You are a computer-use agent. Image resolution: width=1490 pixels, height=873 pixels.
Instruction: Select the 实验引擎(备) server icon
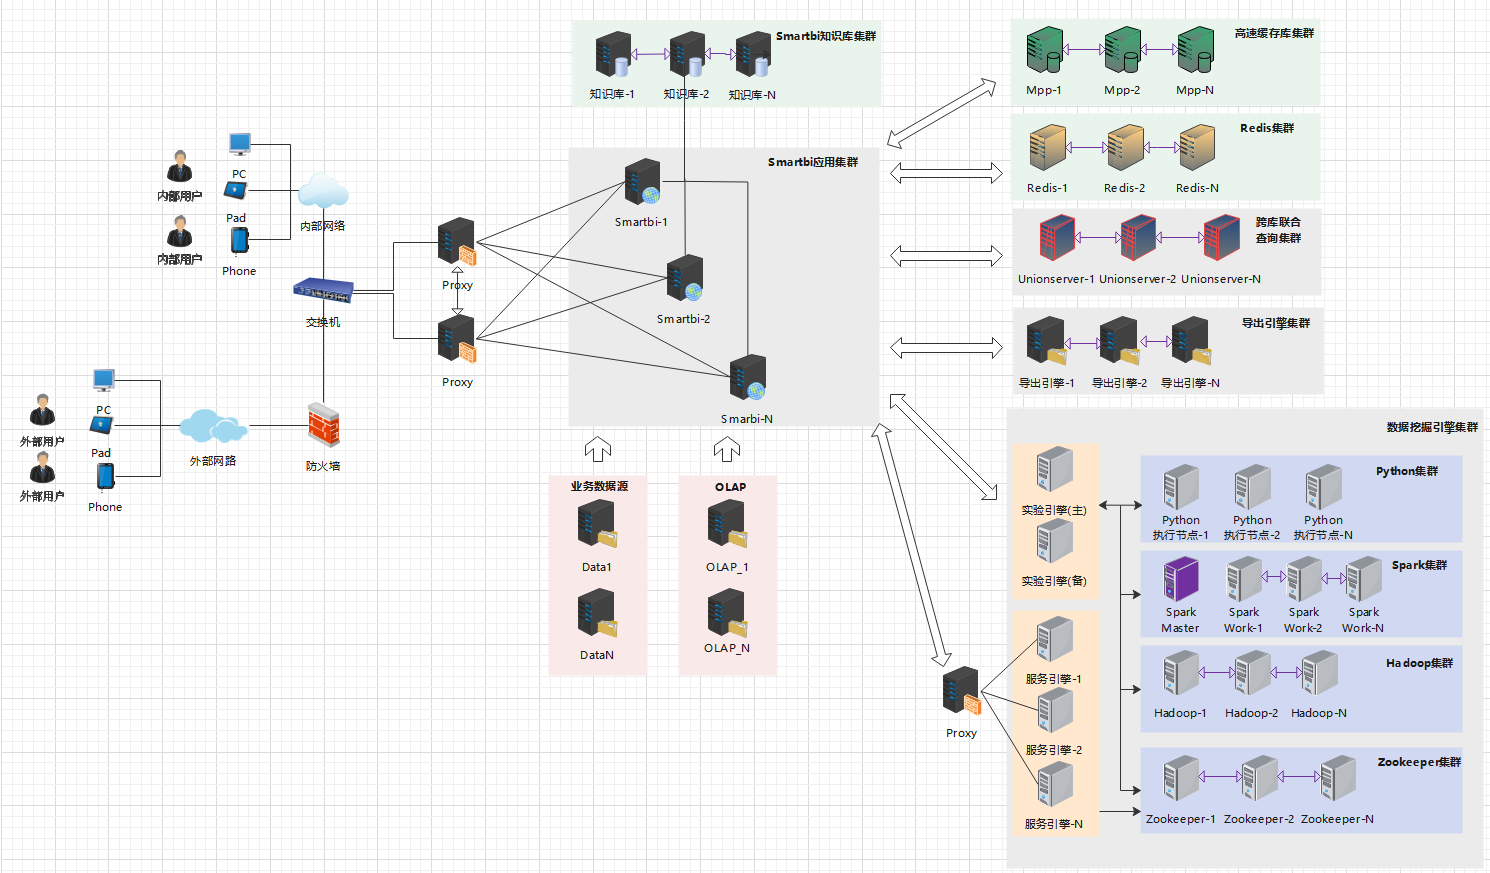point(1054,542)
